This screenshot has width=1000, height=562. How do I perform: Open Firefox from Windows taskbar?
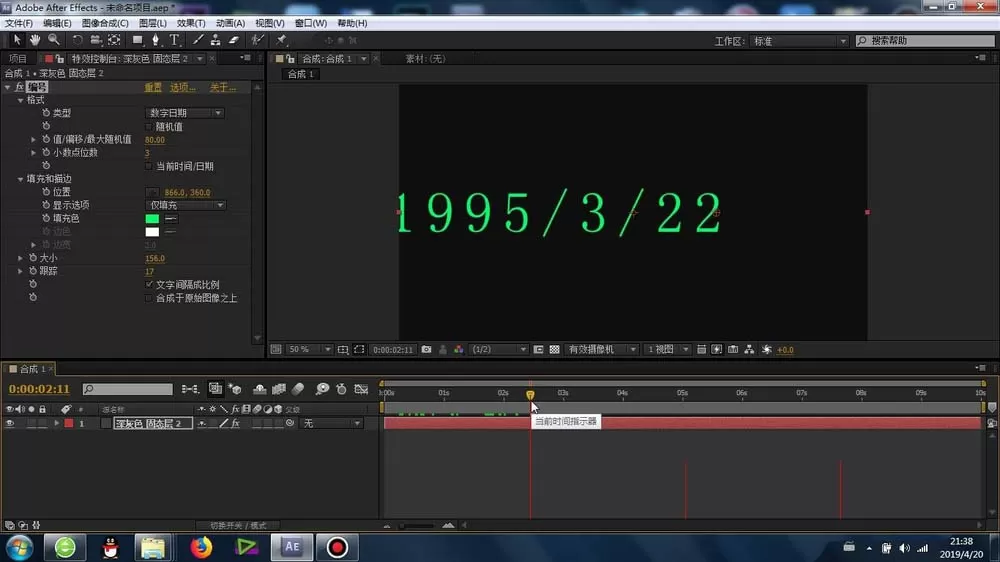pos(201,547)
